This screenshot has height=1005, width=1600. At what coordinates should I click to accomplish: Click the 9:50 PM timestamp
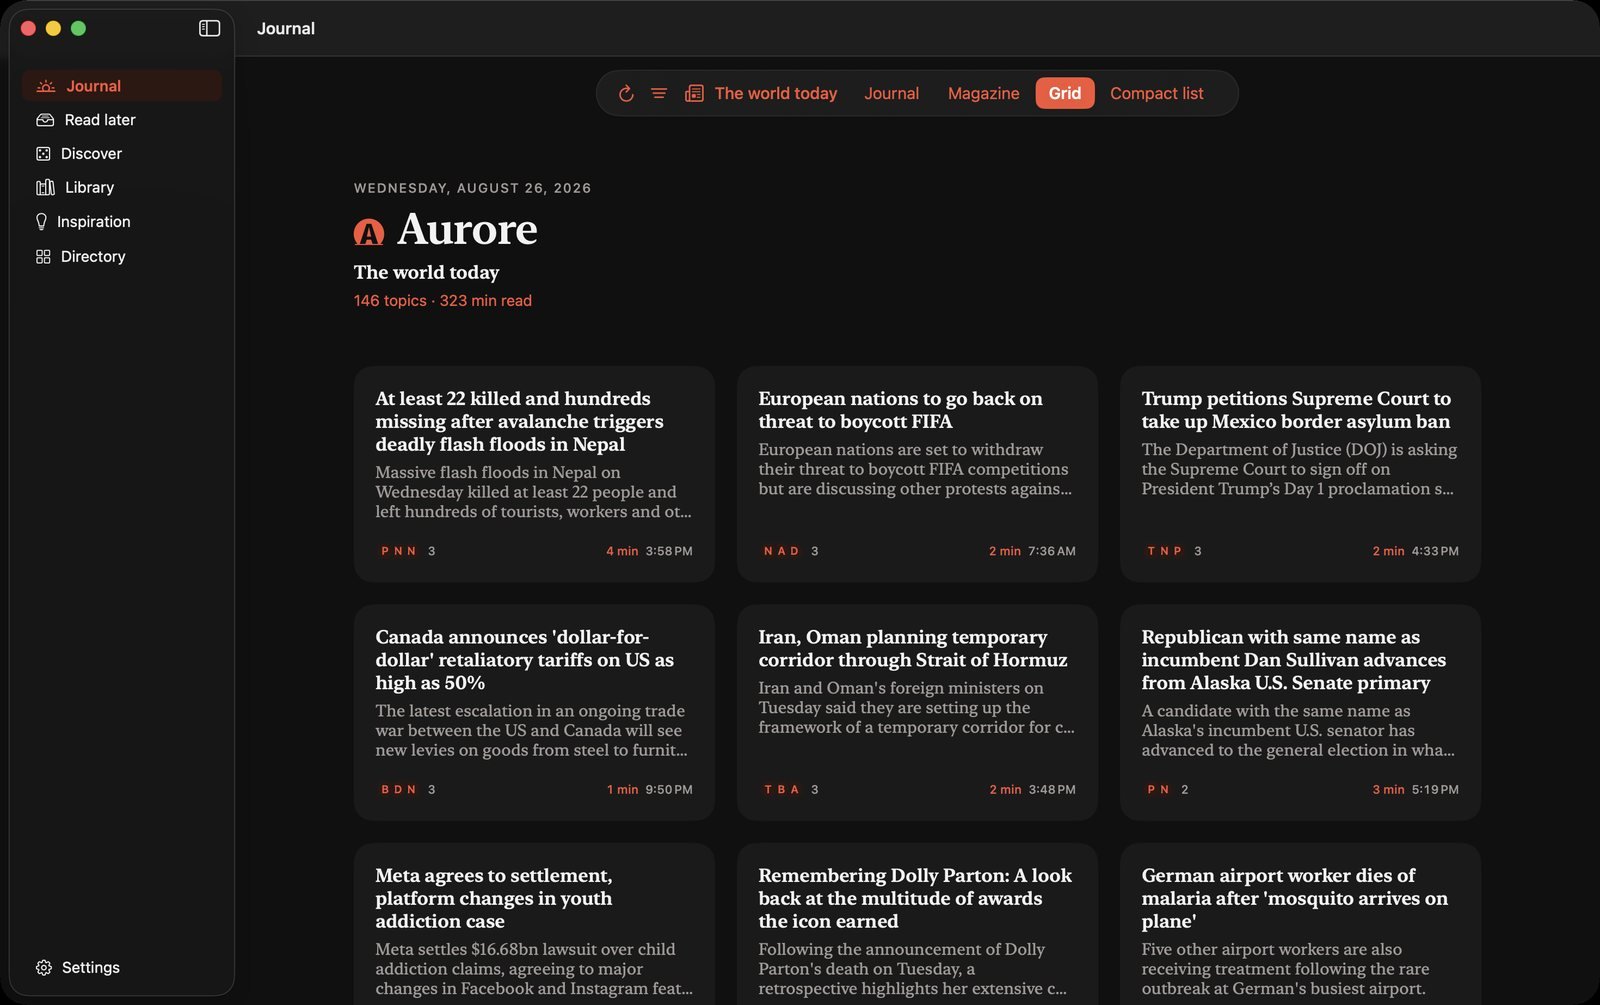669,790
